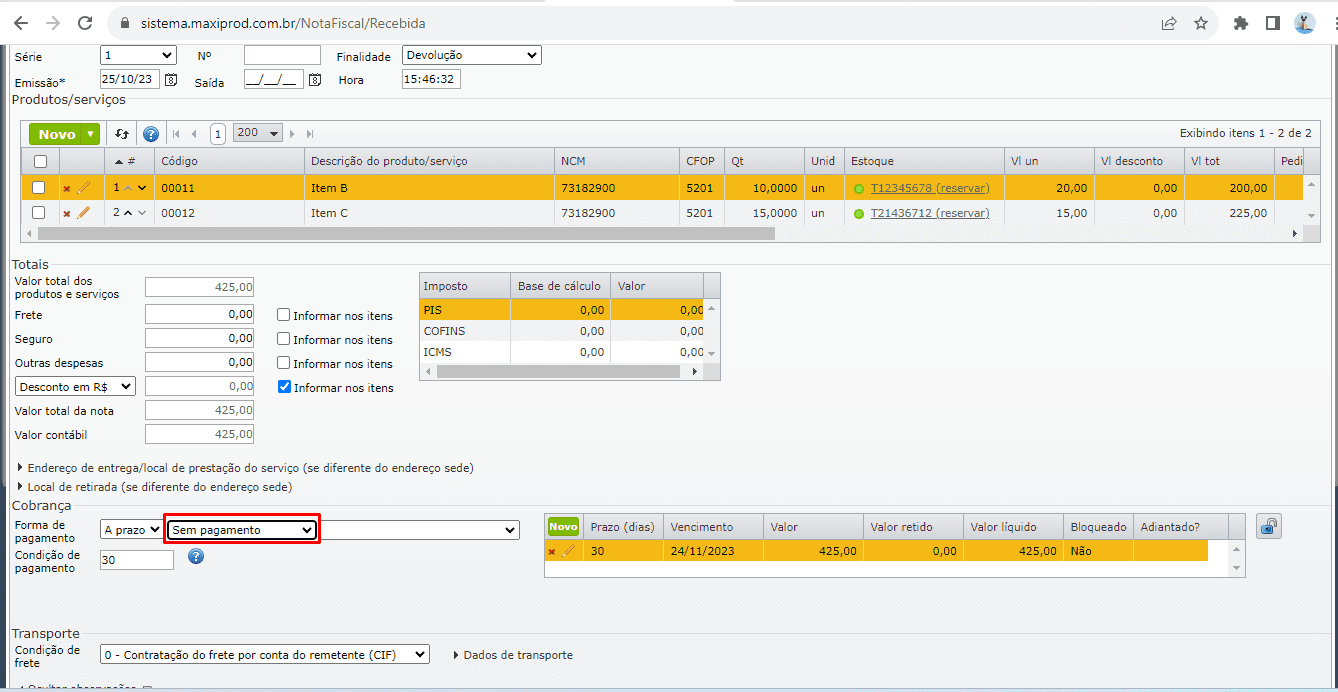Tick the checkbox for the Item B row

click(39, 187)
